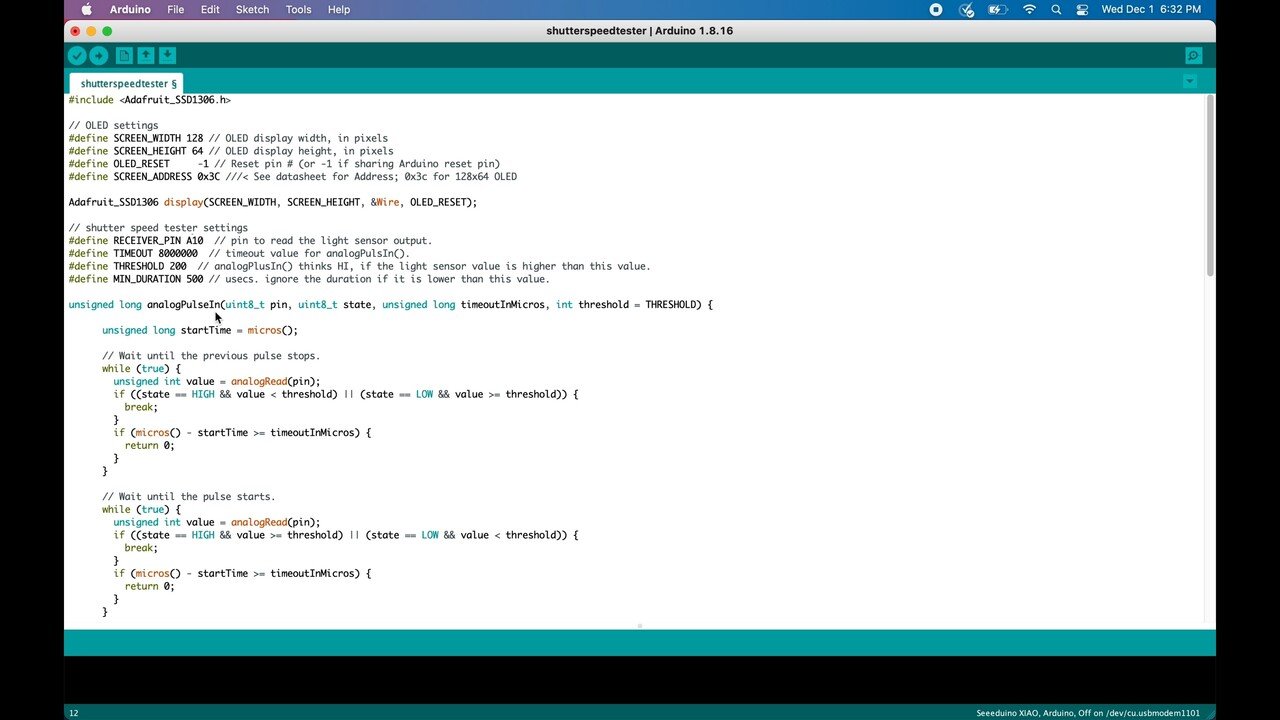
Task: Click the TIMEOUT 8000000 define line
Action: 239,253
